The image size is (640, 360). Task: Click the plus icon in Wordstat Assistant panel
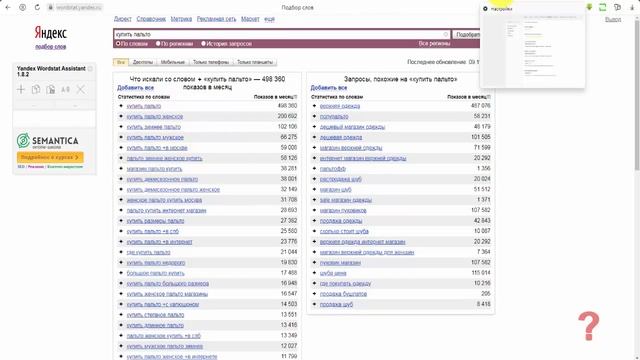(x=21, y=89)
